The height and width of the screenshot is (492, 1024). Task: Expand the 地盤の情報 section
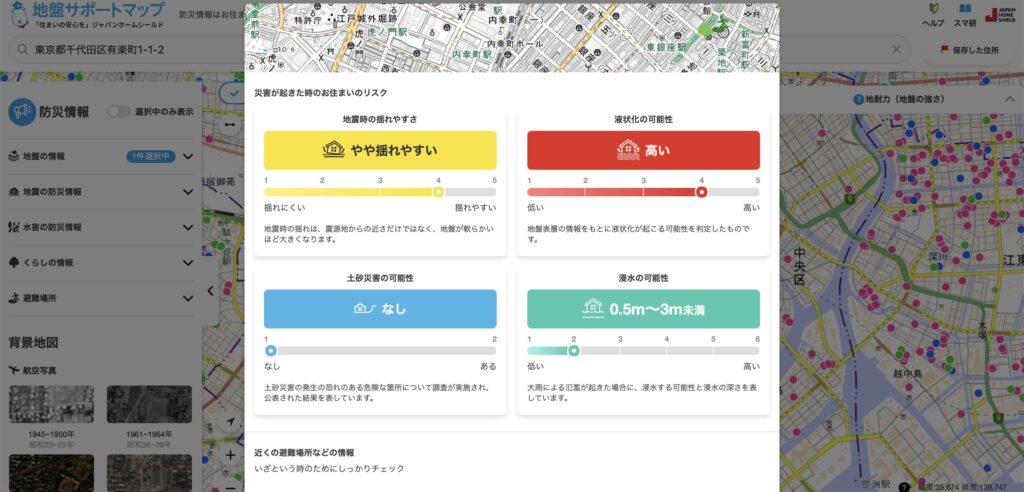coord(188,157)
